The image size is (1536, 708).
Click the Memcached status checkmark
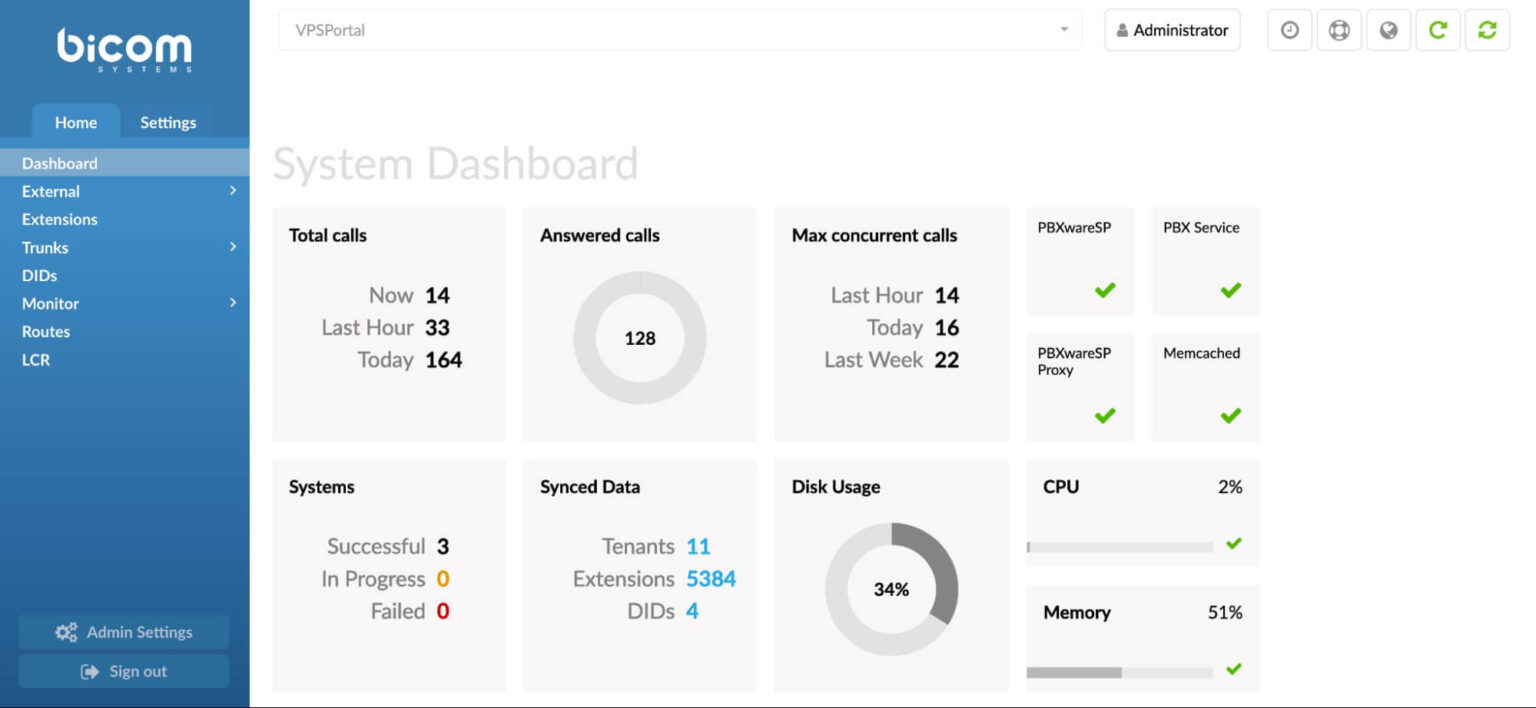(1230, 416)
